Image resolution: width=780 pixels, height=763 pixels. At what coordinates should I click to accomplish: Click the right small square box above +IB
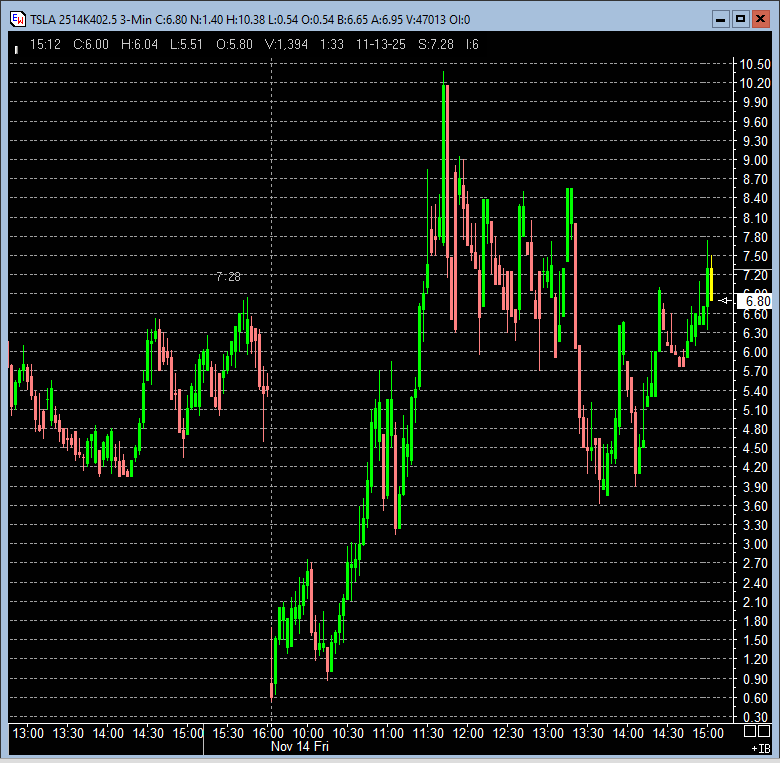[x=765, y=733]
